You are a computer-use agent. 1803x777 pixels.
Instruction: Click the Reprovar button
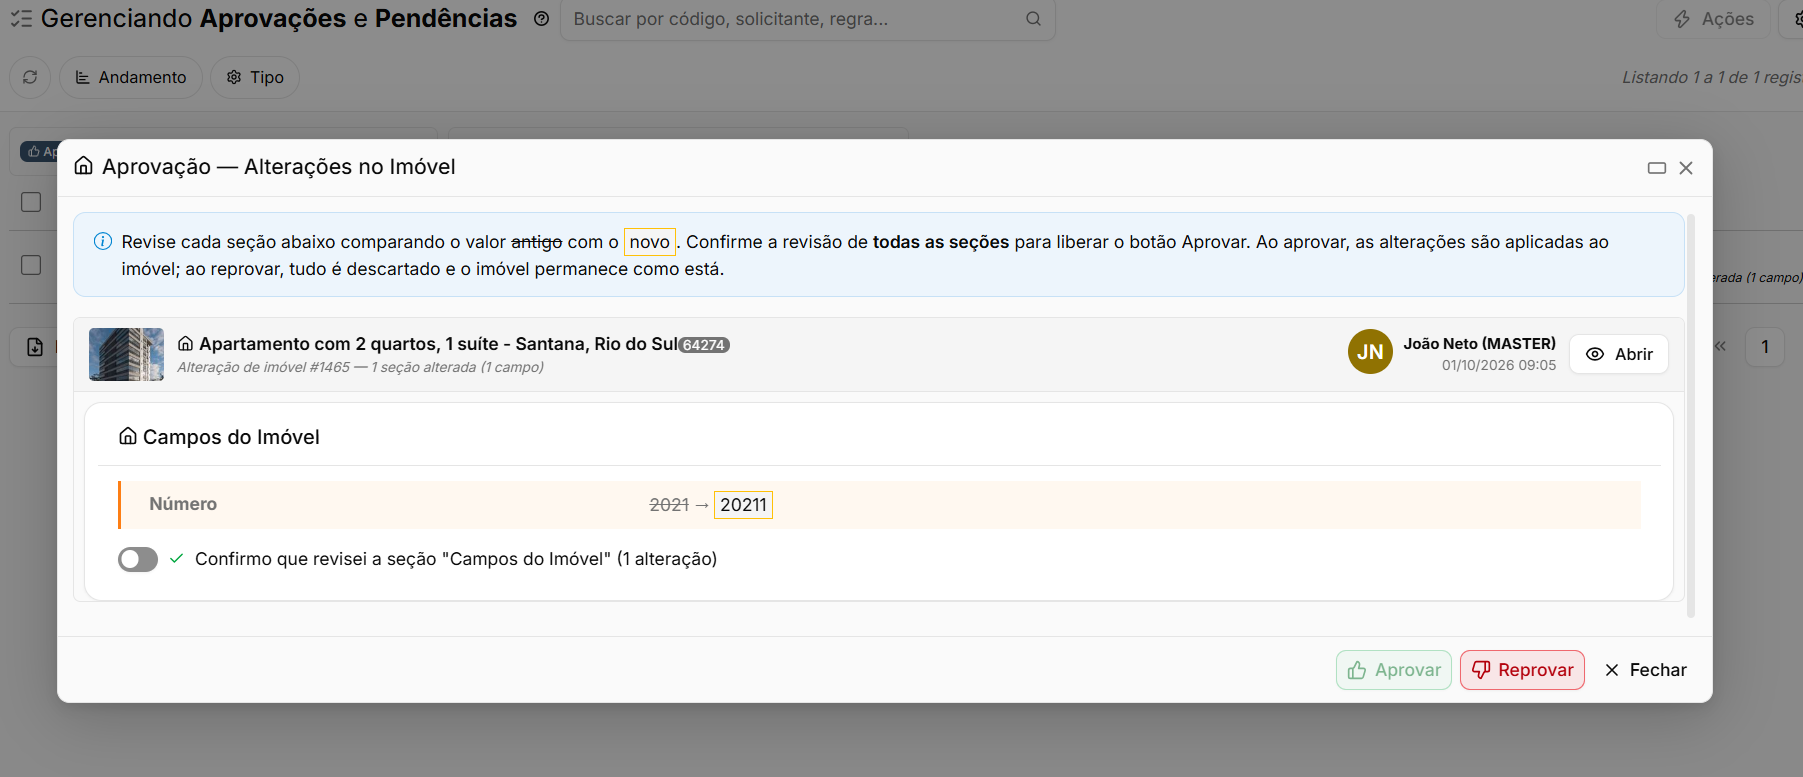[x=1522, y=670]
